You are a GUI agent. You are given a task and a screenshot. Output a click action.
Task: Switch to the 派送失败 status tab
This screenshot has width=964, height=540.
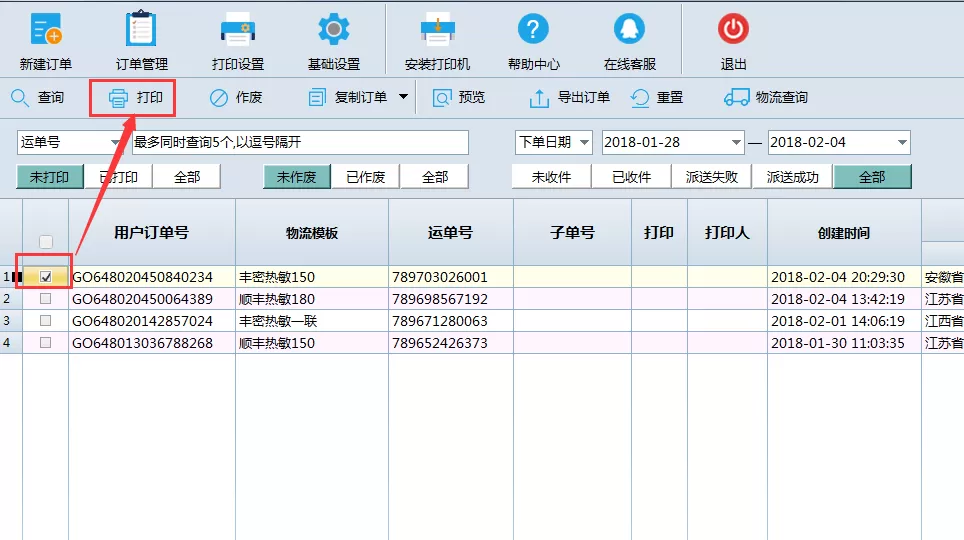pyautogui.click(x=711, y=177)
